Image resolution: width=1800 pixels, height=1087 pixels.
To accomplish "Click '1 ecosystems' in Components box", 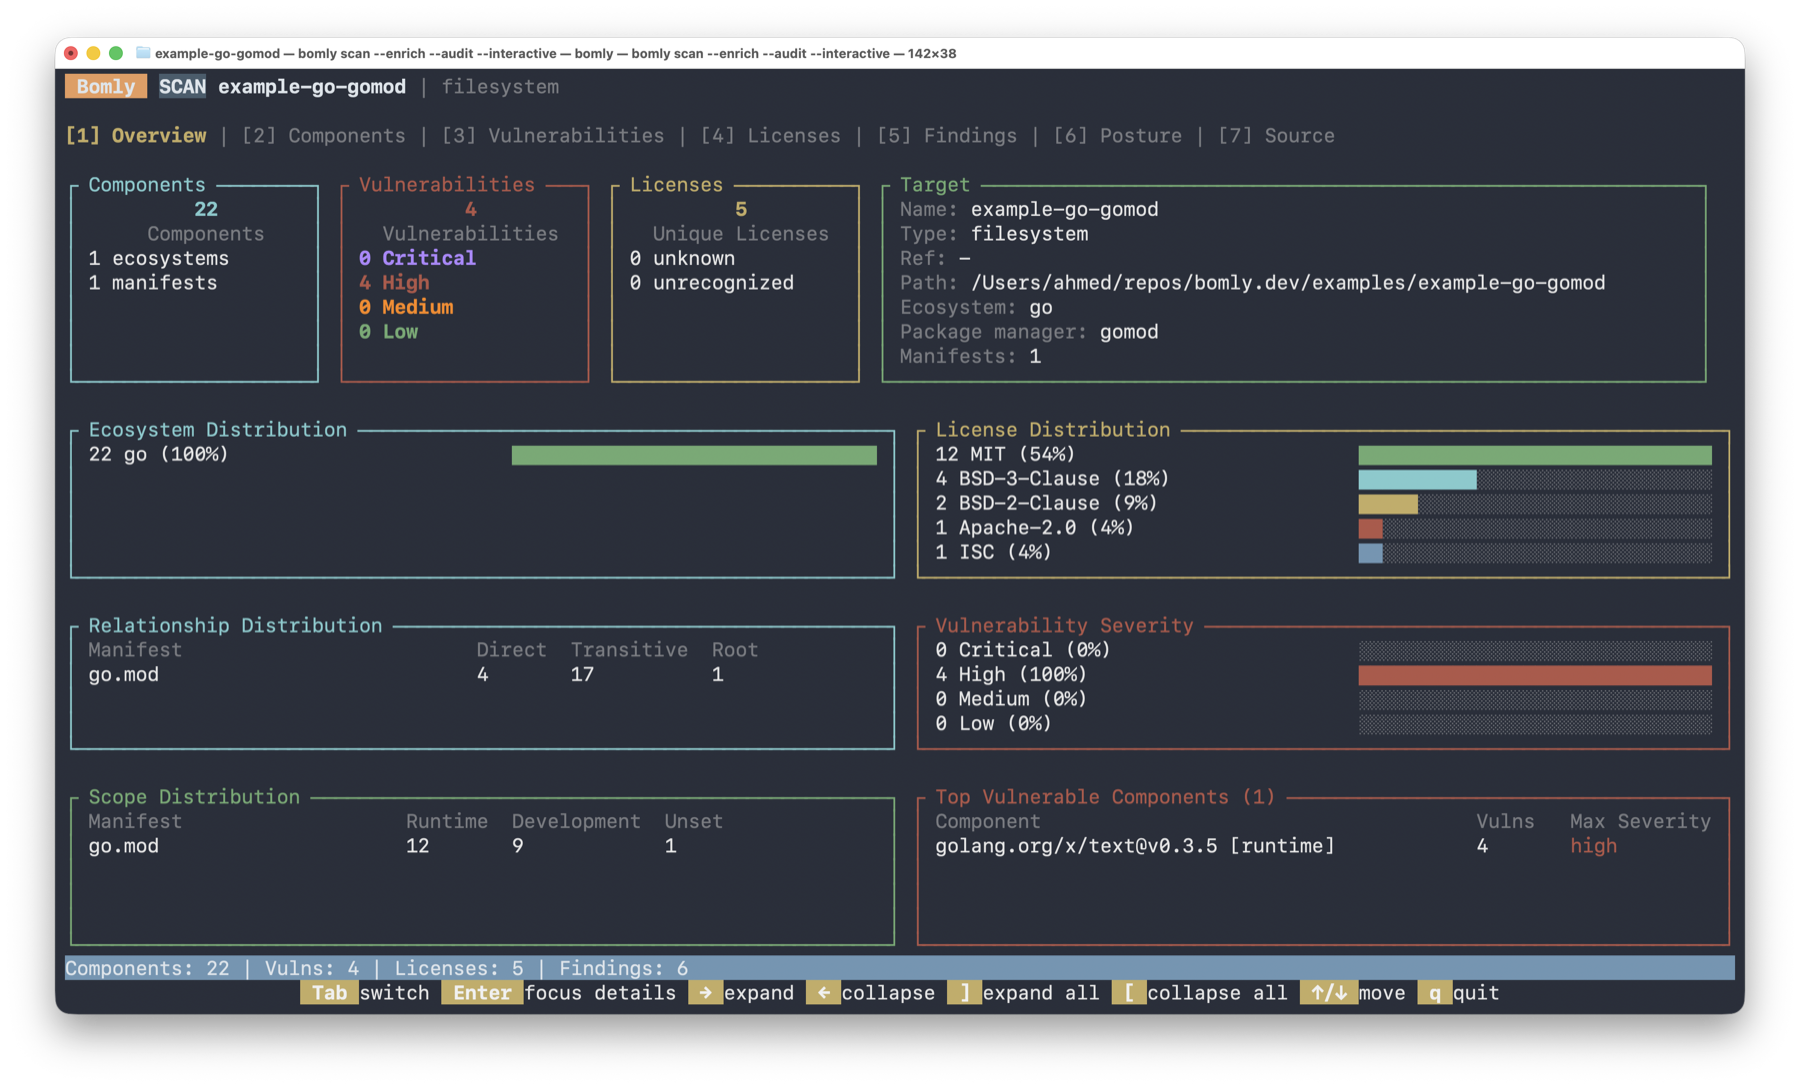I will pyautogui.click(x=158, y=258).
